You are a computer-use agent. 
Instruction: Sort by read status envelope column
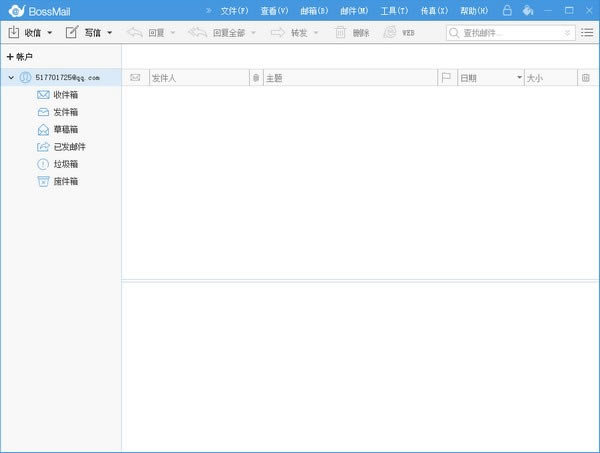[135, 78]
